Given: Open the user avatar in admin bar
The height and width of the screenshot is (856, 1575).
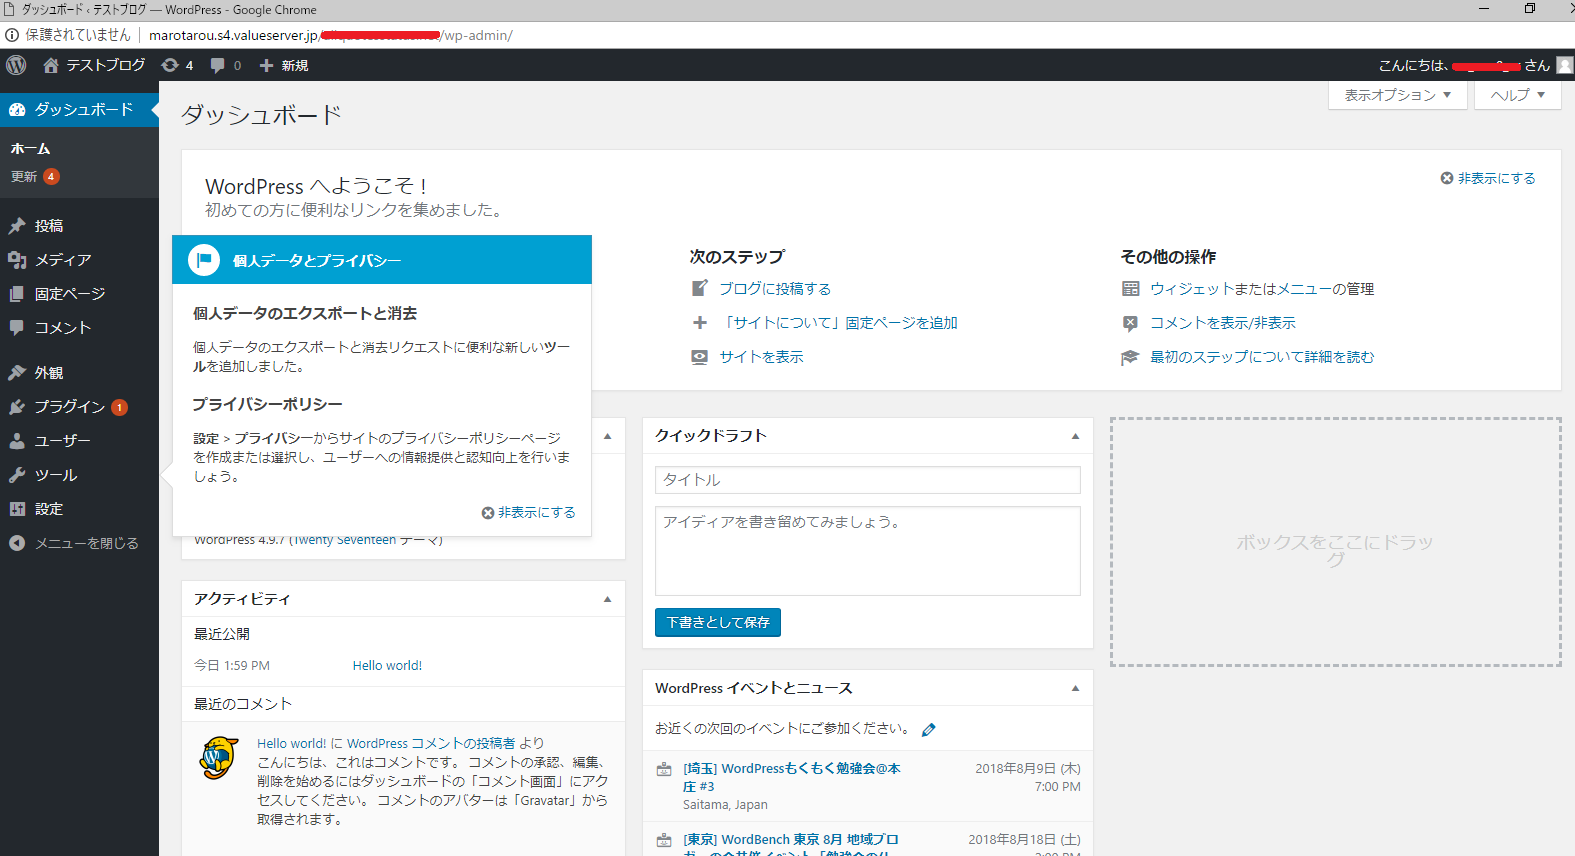Looking at the screenshot, I should (1565, 65).
